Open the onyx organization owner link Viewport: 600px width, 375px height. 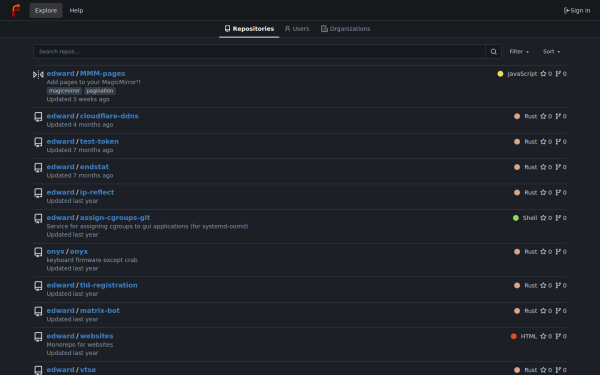[55, 251]
